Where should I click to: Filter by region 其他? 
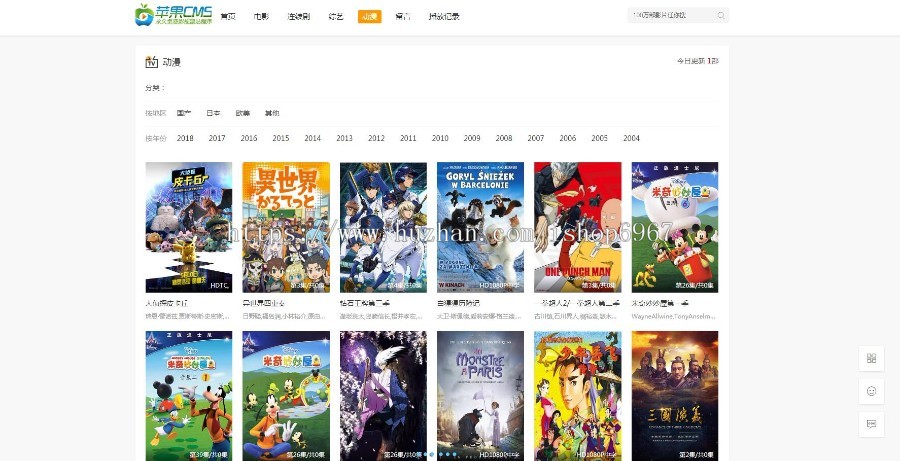pos(272,113)
